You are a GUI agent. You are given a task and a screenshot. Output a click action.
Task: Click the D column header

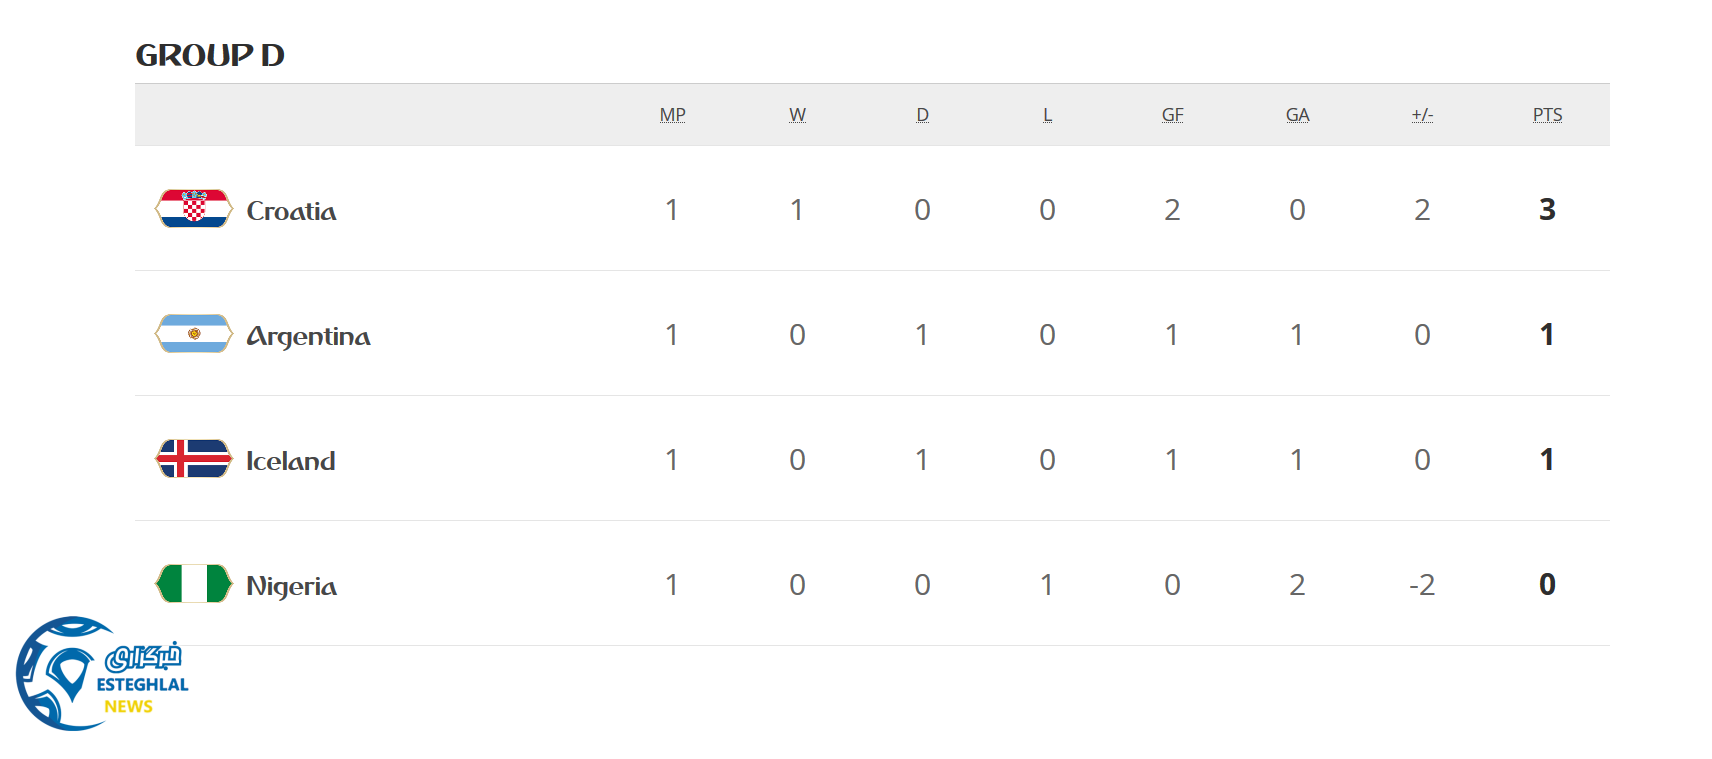pos(922,115)
